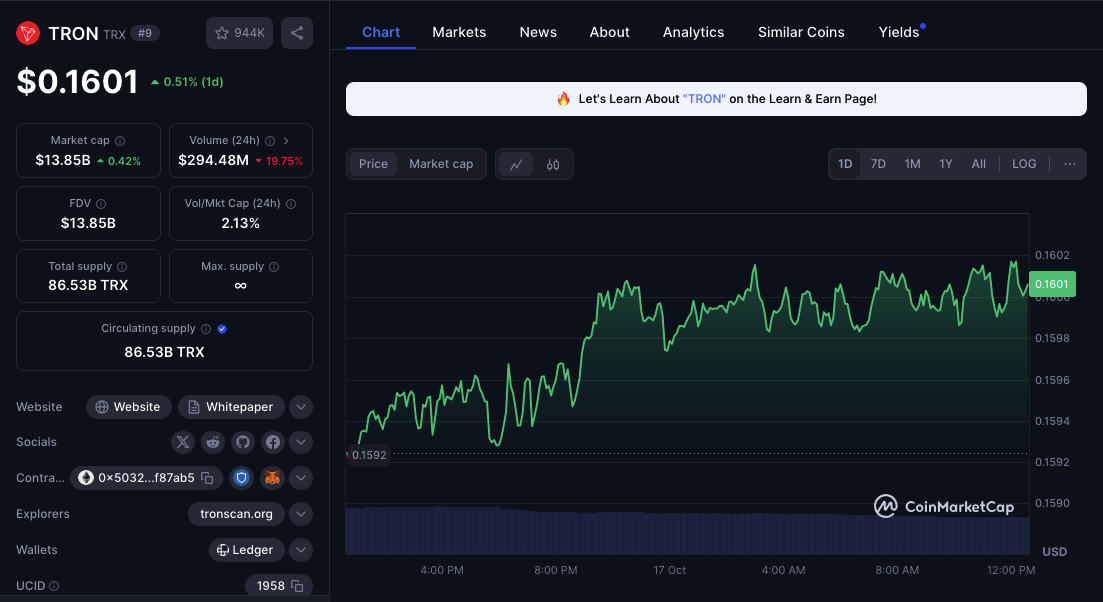Viewport: 1103px width, 602px height.
Task: Show the Market cap info tooltip icon
Action: pyautogui.click(x=120, y=141)
